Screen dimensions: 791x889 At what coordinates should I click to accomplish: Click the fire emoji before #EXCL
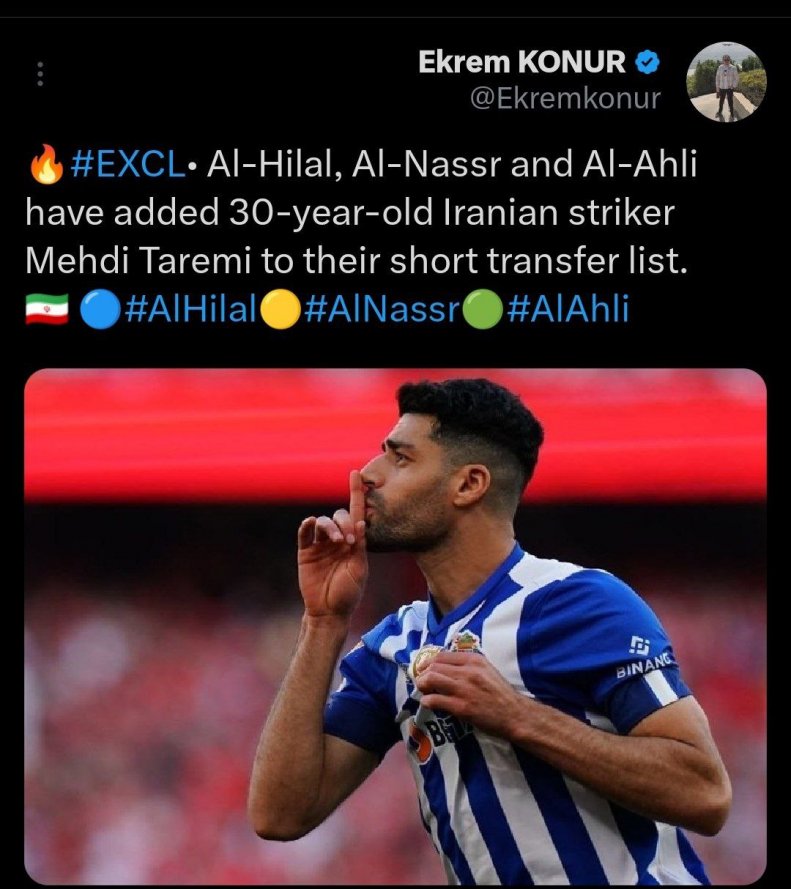(46, 164)
